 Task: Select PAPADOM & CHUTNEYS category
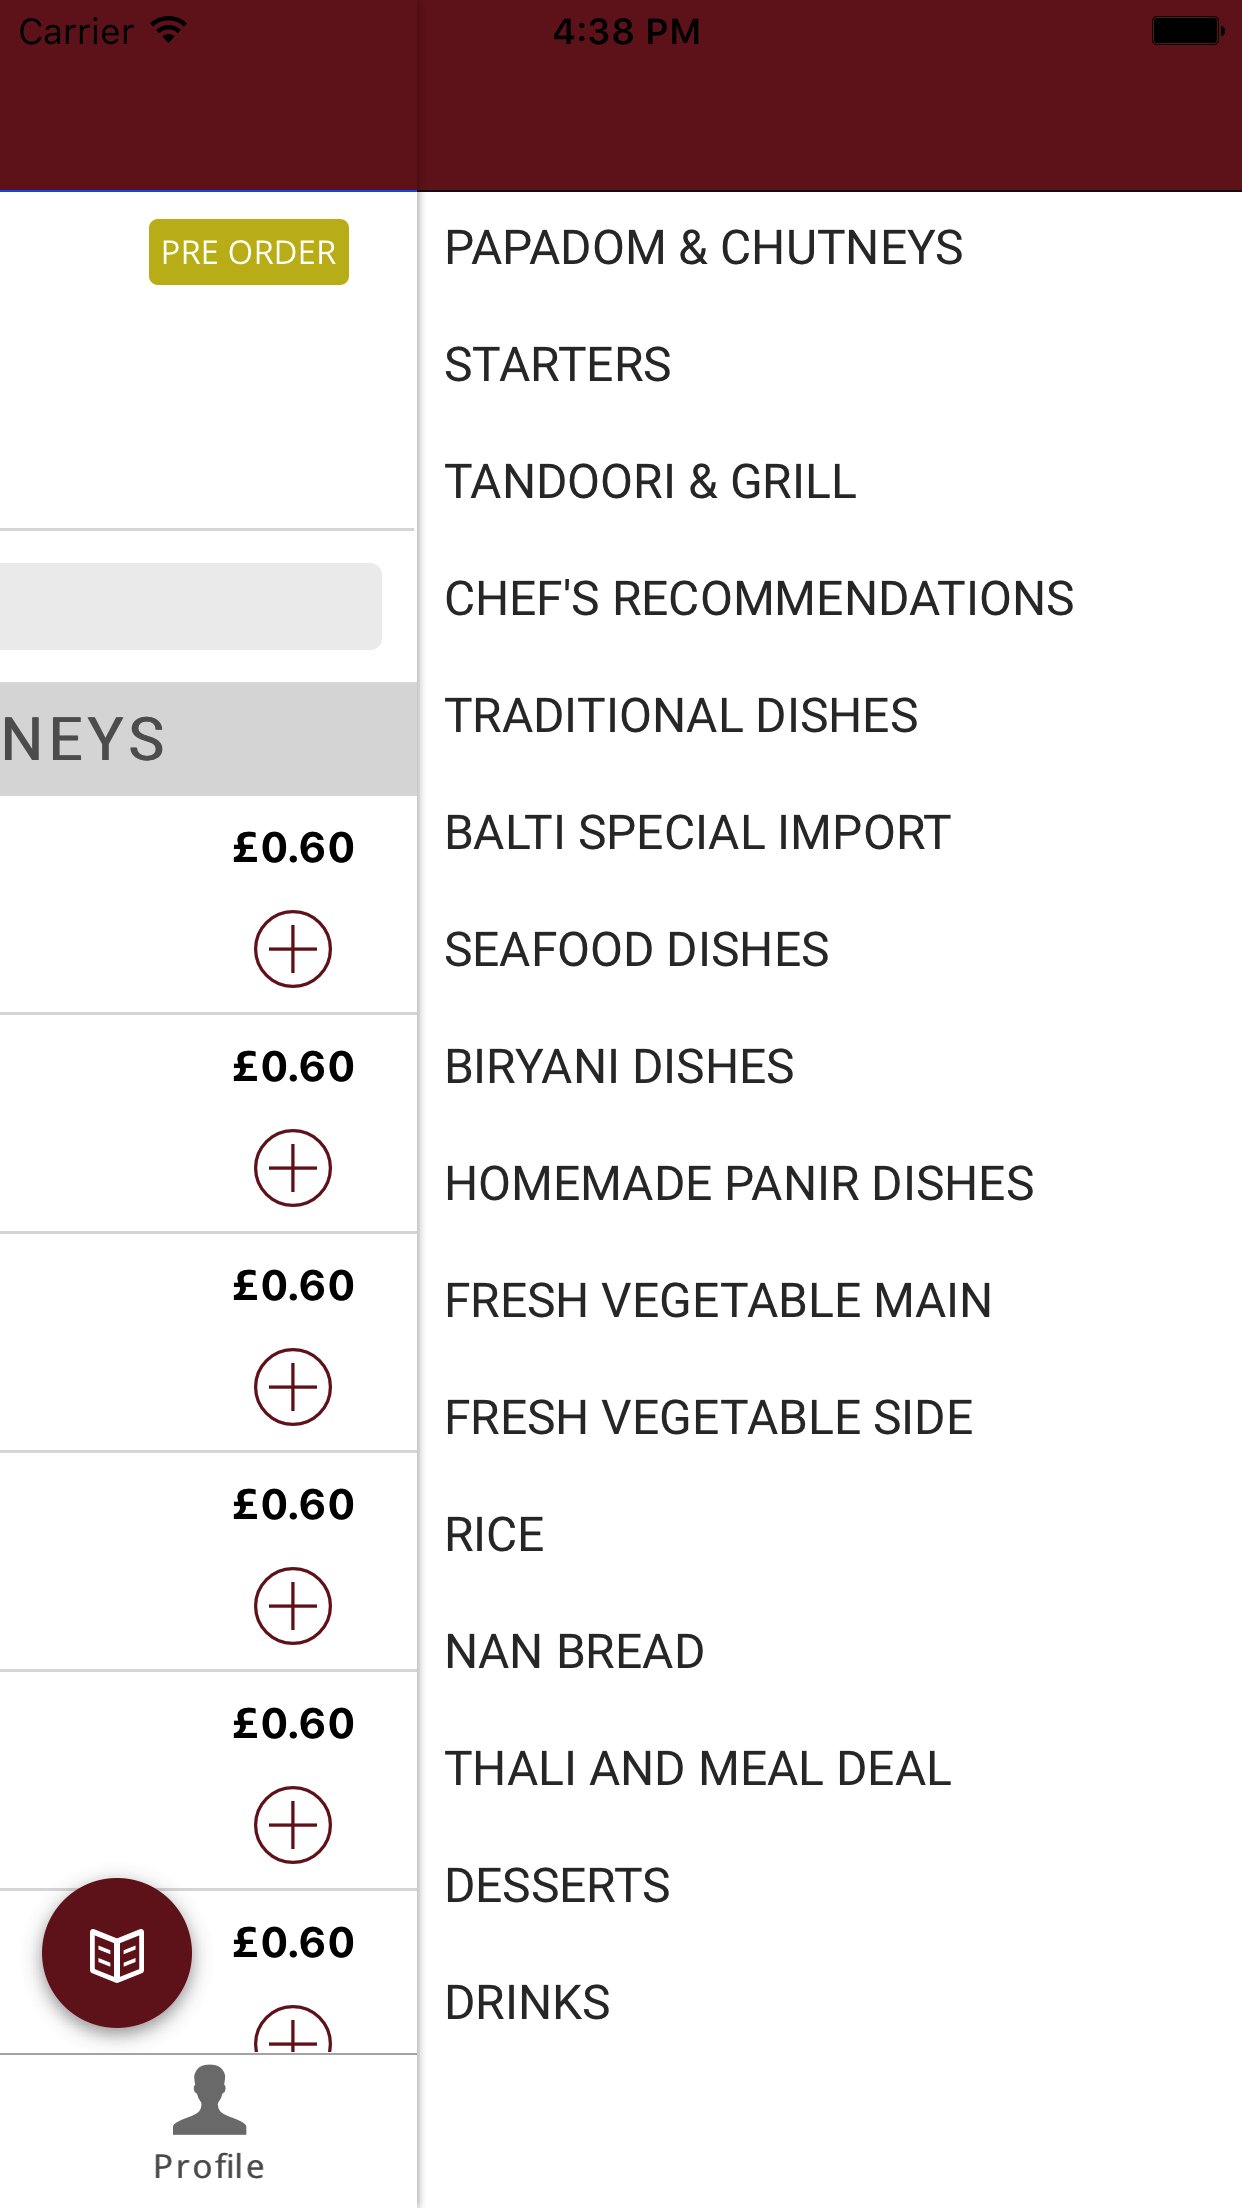[x=703, y=248]
